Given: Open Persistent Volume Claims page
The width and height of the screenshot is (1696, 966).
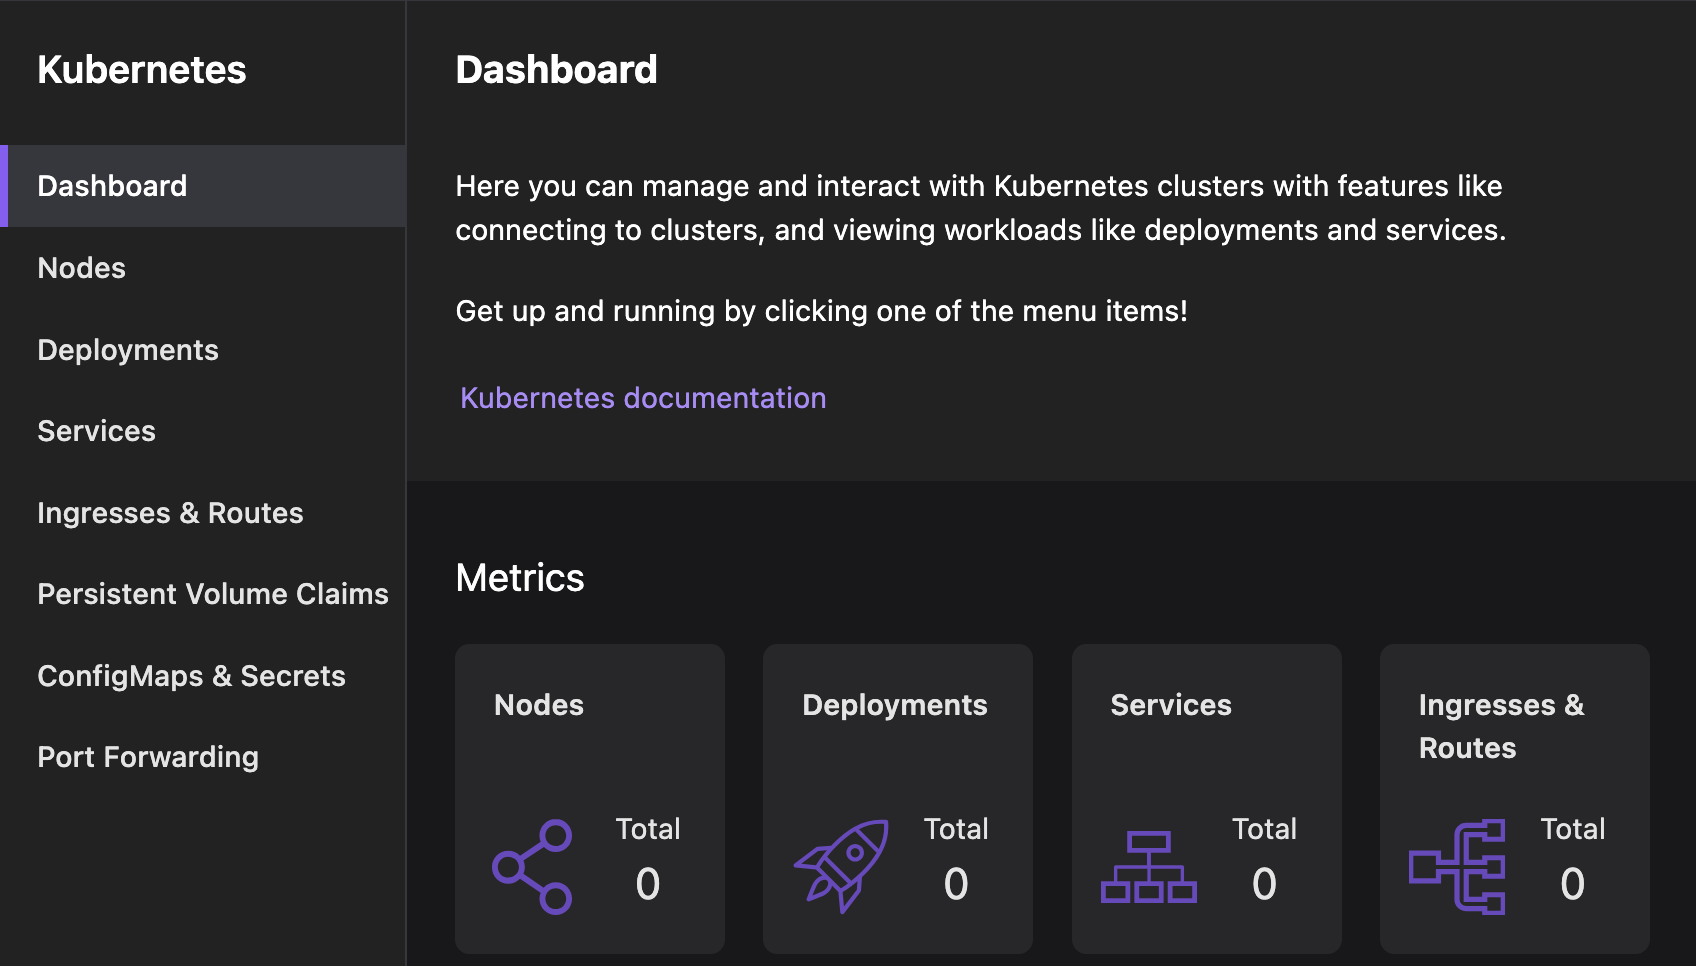Looking at the screenshot, I should tap(203, 594).
